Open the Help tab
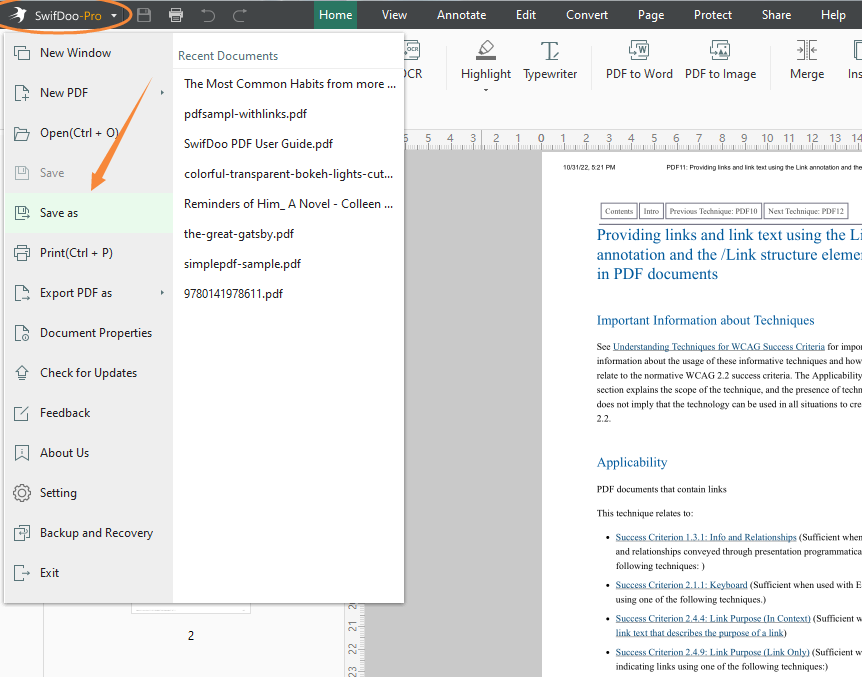 point(833,15)
